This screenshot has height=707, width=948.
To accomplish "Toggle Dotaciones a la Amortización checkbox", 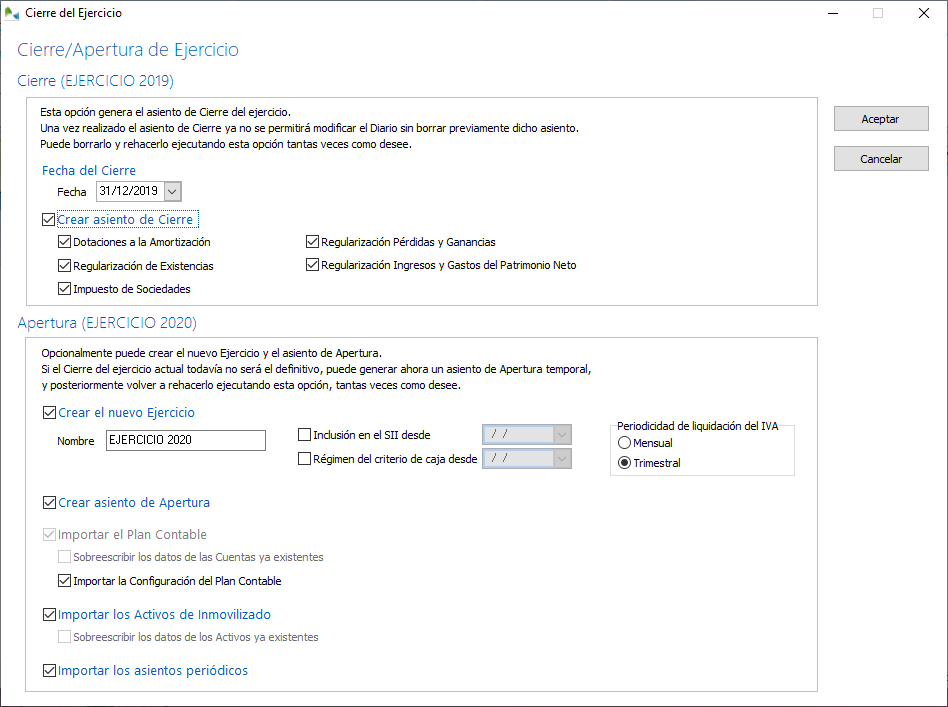I will click(65, 242).
